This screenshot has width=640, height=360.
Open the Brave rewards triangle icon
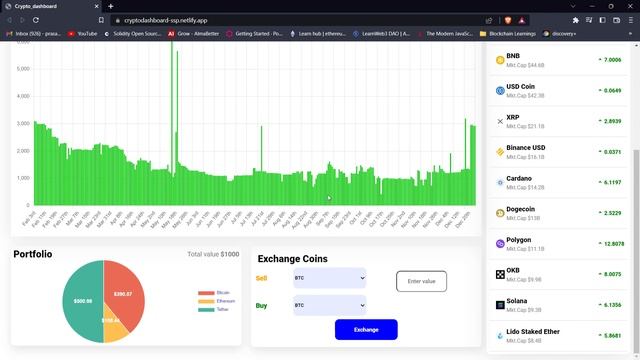tap(522, 20)
